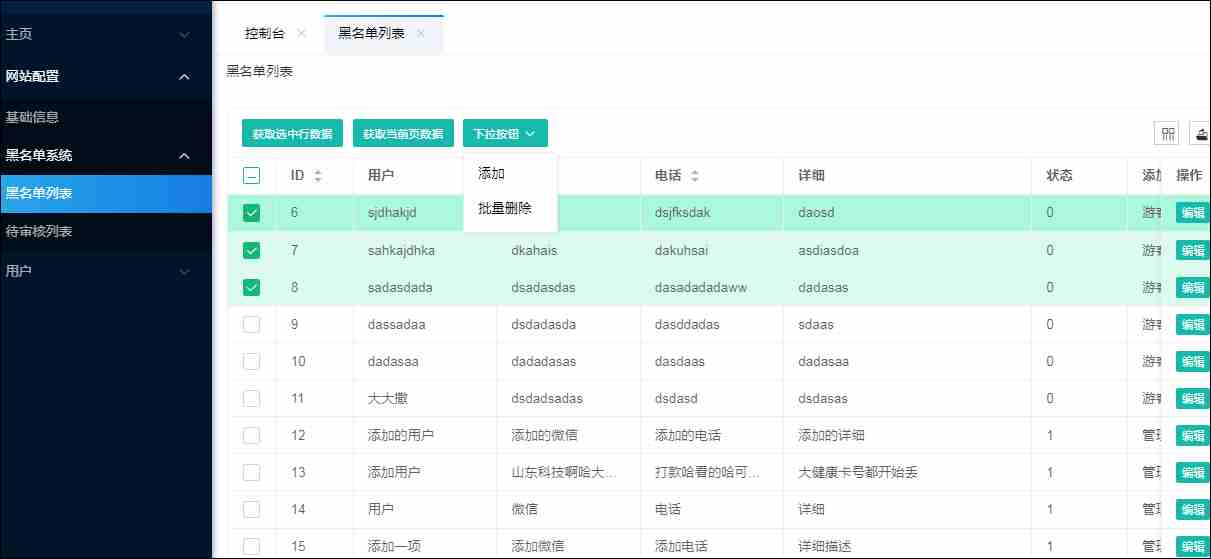1211x559 pixels.
Task: Open the column filter grid icon
Action: 1167,134
